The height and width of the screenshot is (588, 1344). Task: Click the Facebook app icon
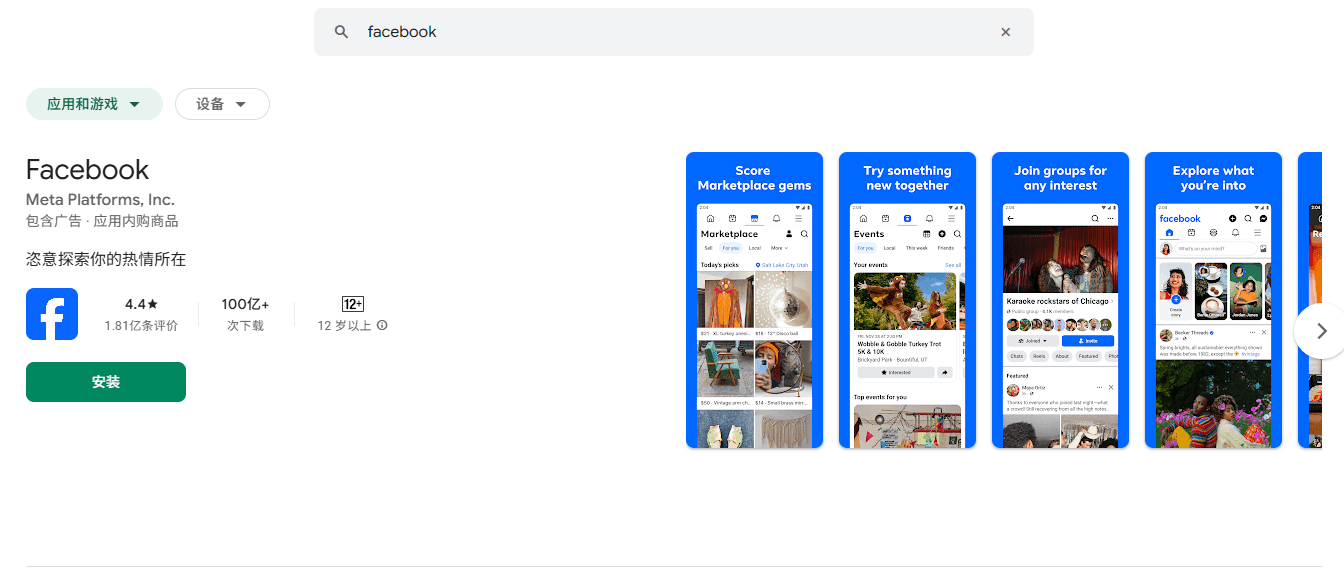[51, 313]
